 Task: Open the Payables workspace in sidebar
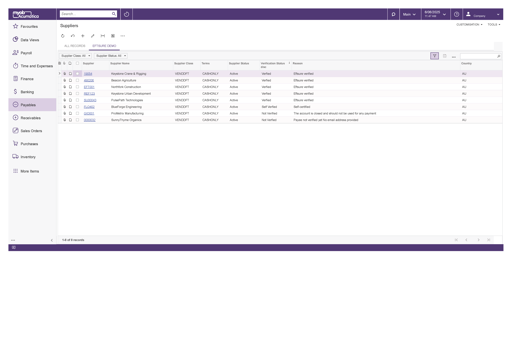32,105
